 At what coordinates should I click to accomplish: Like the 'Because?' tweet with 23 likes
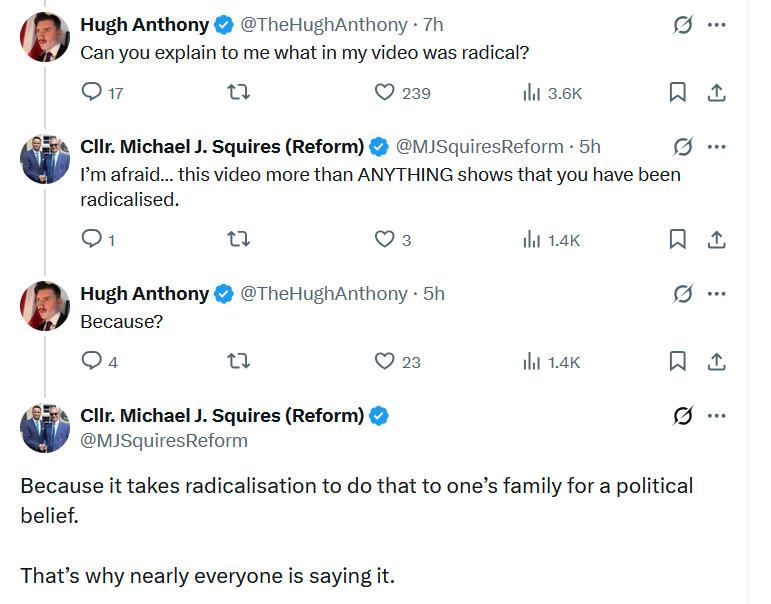385,361
